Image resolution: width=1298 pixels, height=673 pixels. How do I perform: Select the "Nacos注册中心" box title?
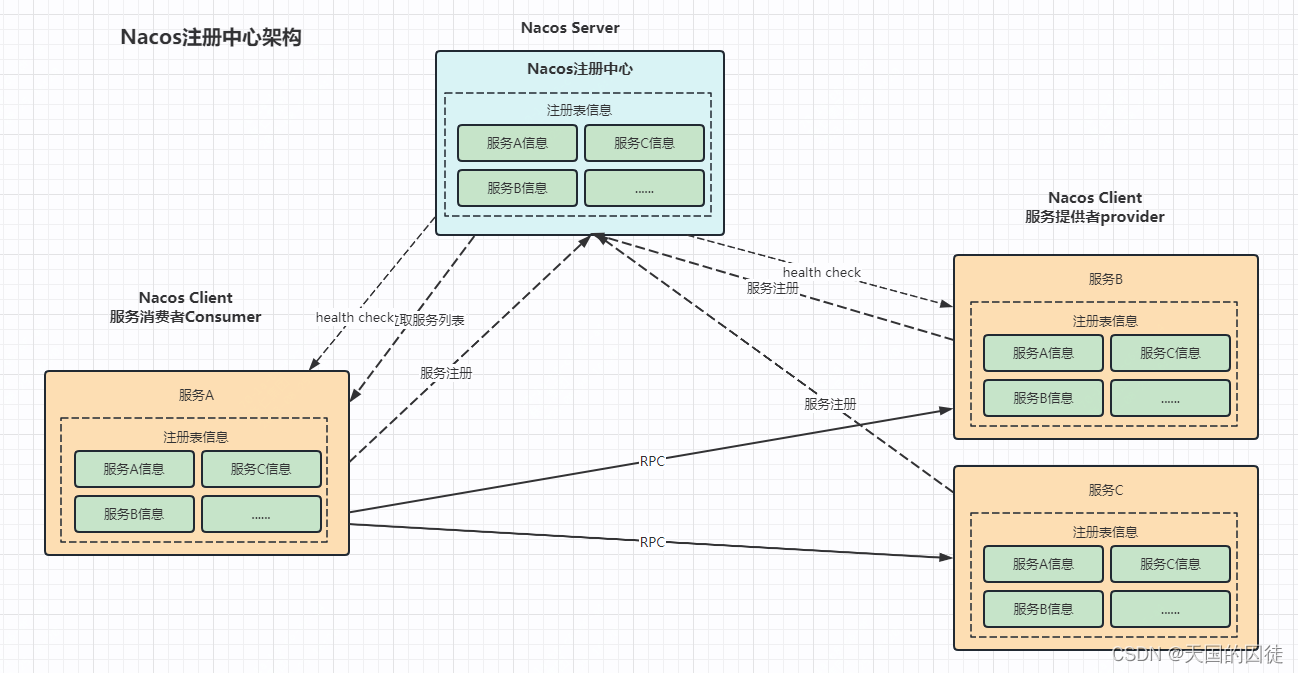[x=580, y=69]
